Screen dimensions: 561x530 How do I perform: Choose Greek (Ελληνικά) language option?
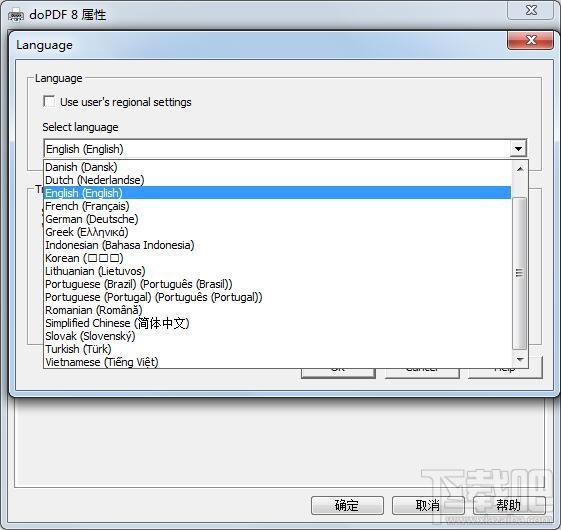(x=277, y=232)
